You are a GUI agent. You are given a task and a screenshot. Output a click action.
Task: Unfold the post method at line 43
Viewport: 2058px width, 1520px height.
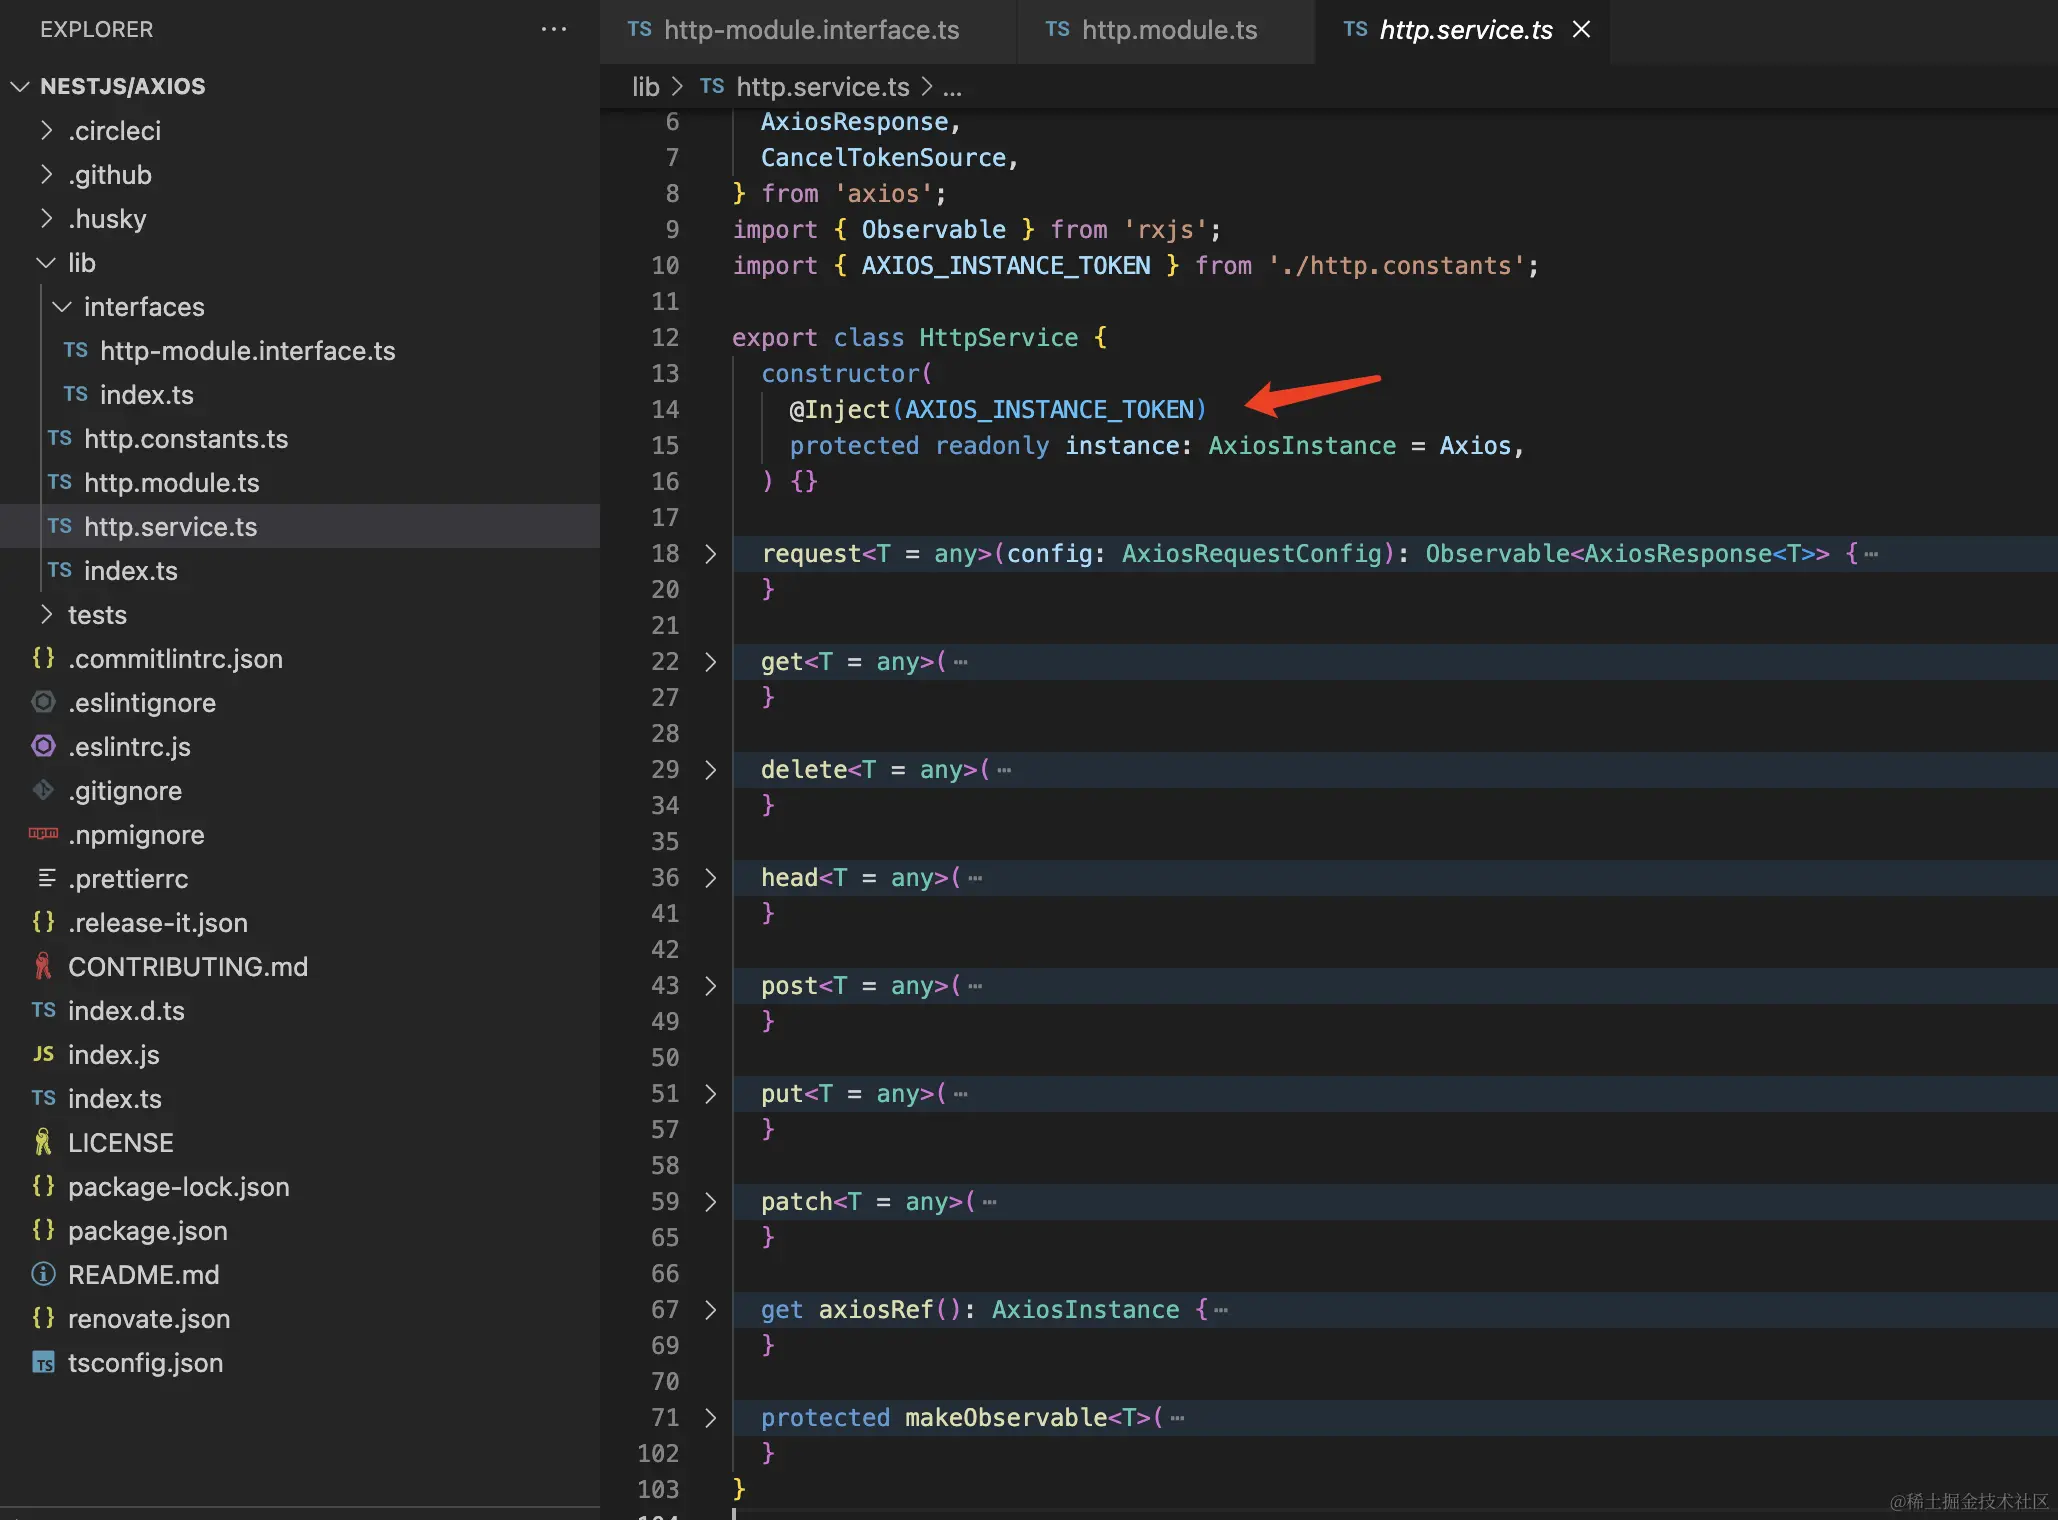click(x=710, y=986)
